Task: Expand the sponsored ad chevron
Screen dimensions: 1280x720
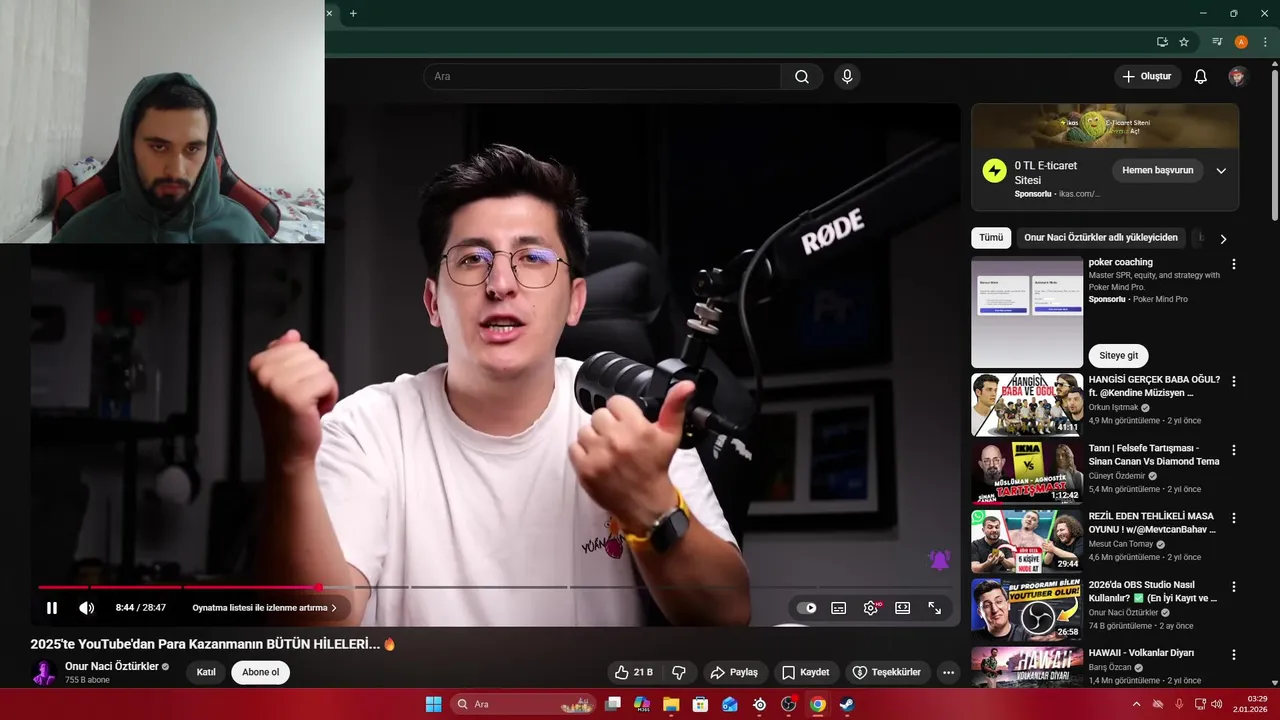Action: 1221,170
